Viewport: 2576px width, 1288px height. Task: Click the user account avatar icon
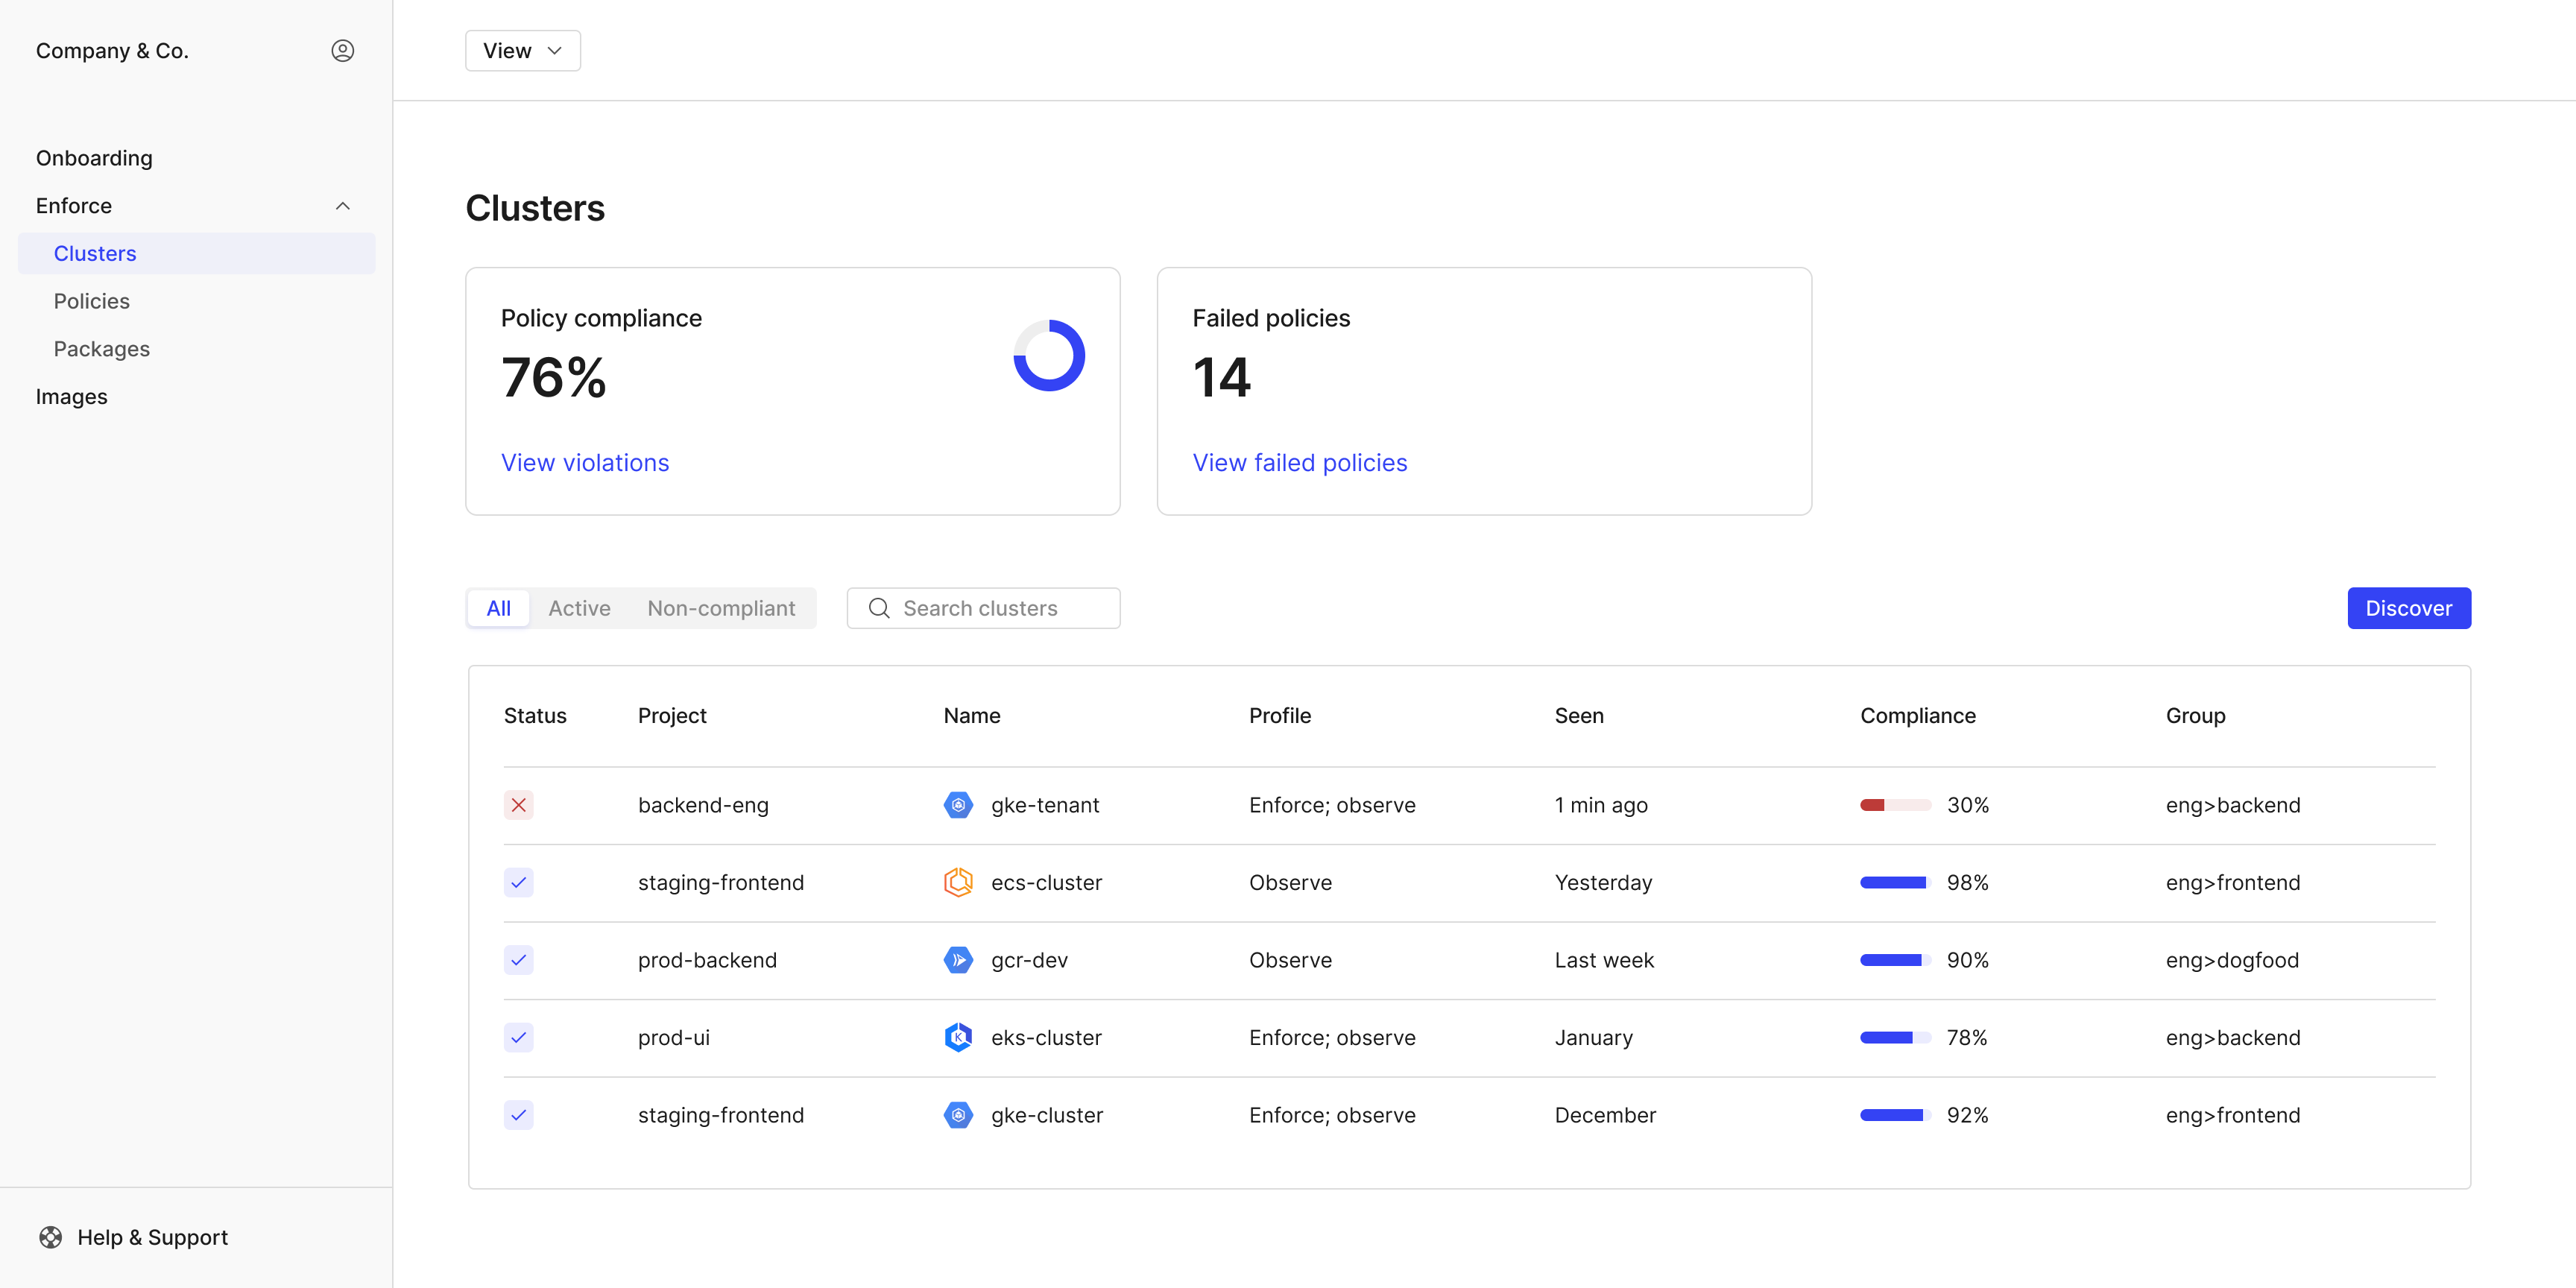click(342, 51)
